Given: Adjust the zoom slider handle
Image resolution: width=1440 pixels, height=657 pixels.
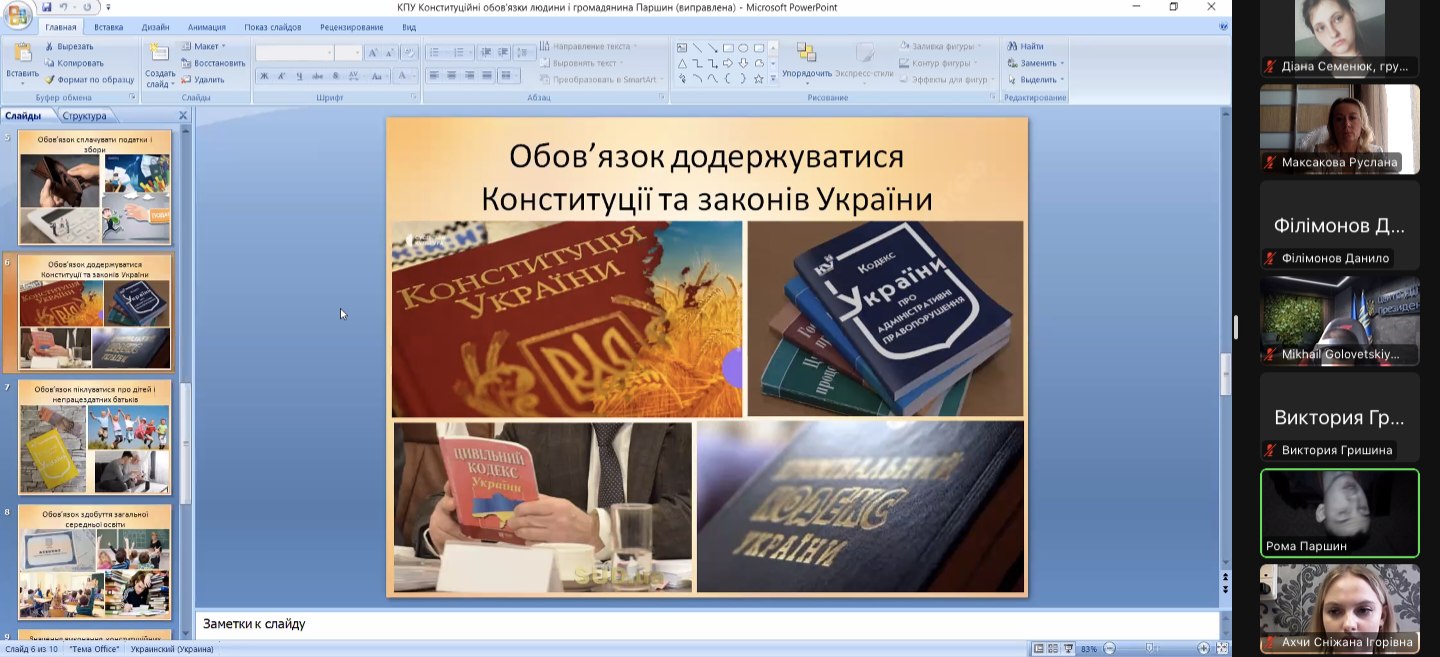Looking at the screenshot, I should point(1150,649).
